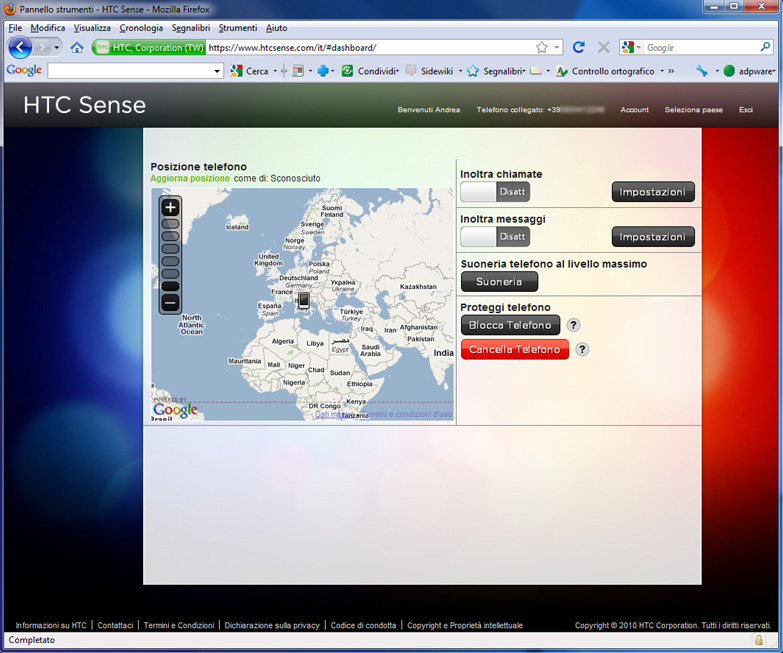Open the Aiuto menu
This screenshot has width=783, height=653.
click(276, 28)
